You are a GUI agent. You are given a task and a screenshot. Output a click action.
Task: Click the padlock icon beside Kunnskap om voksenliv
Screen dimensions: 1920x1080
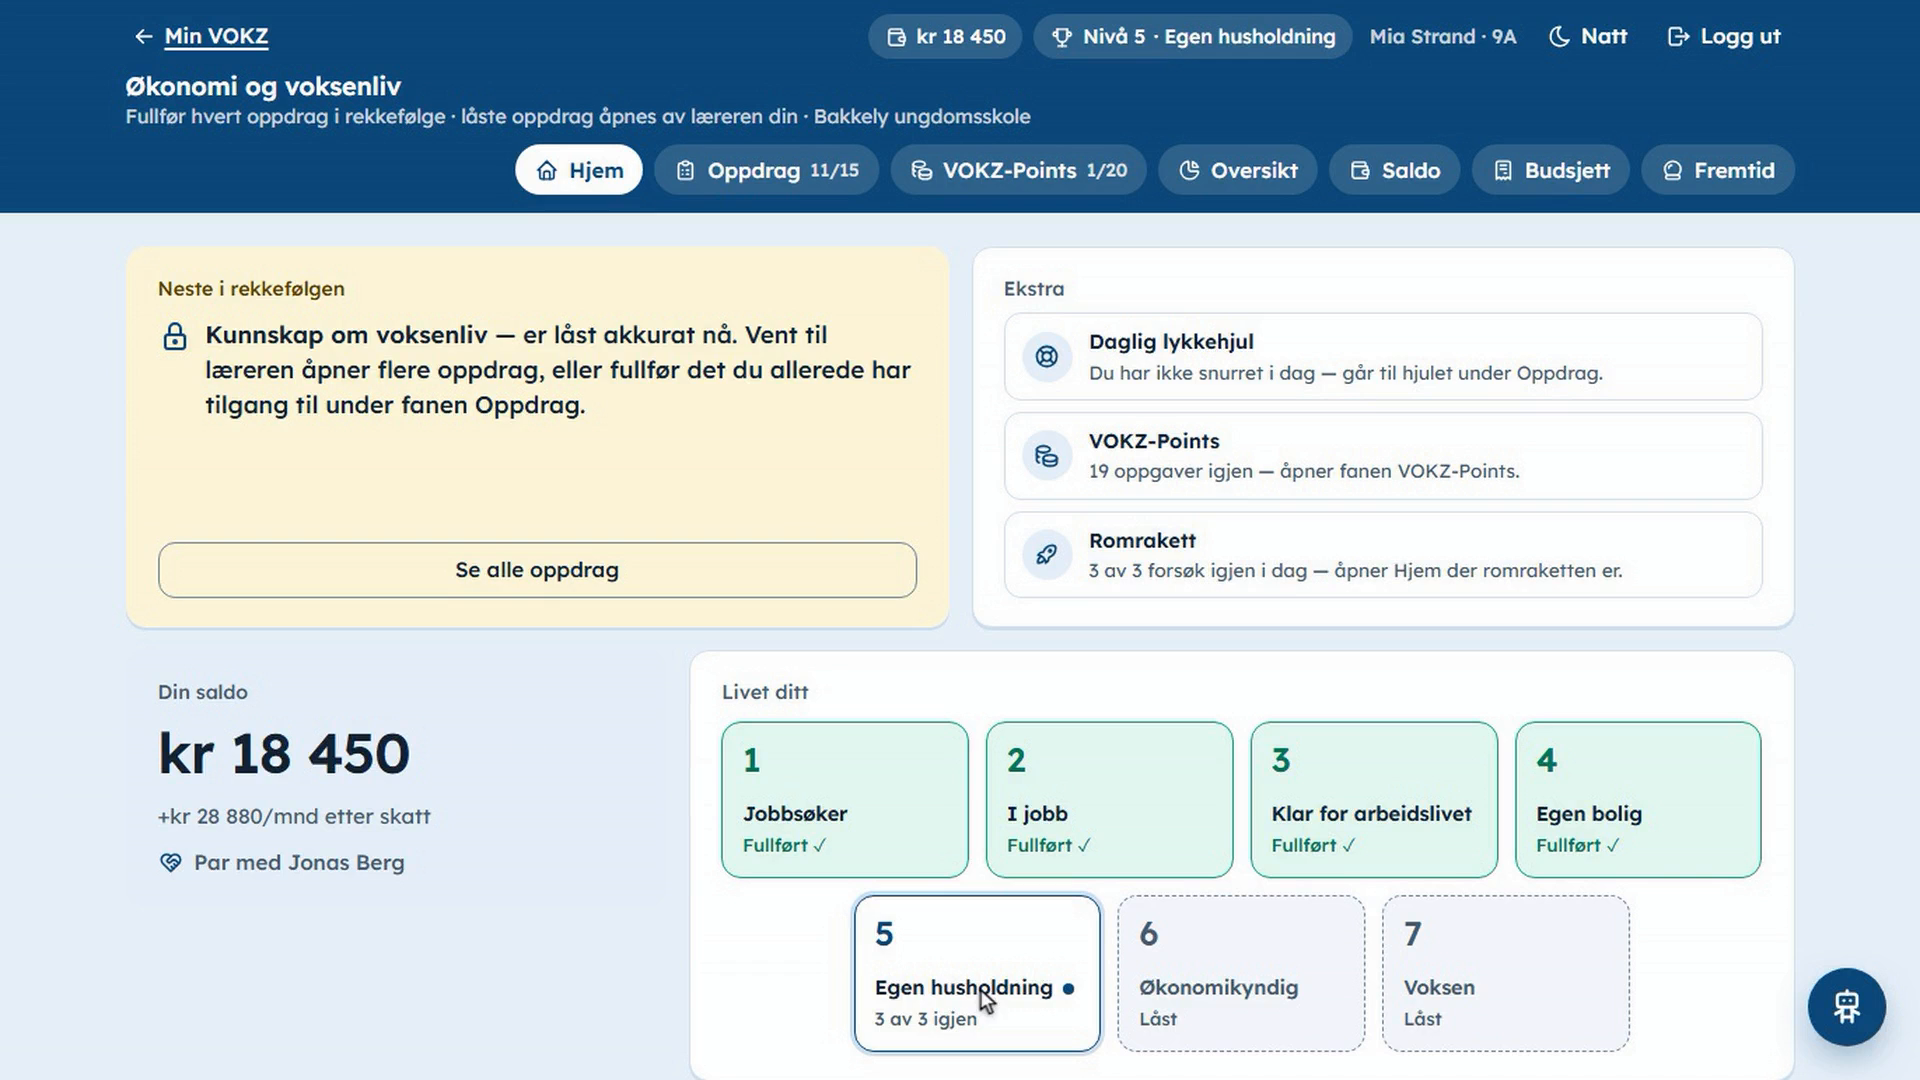[175, 337]
